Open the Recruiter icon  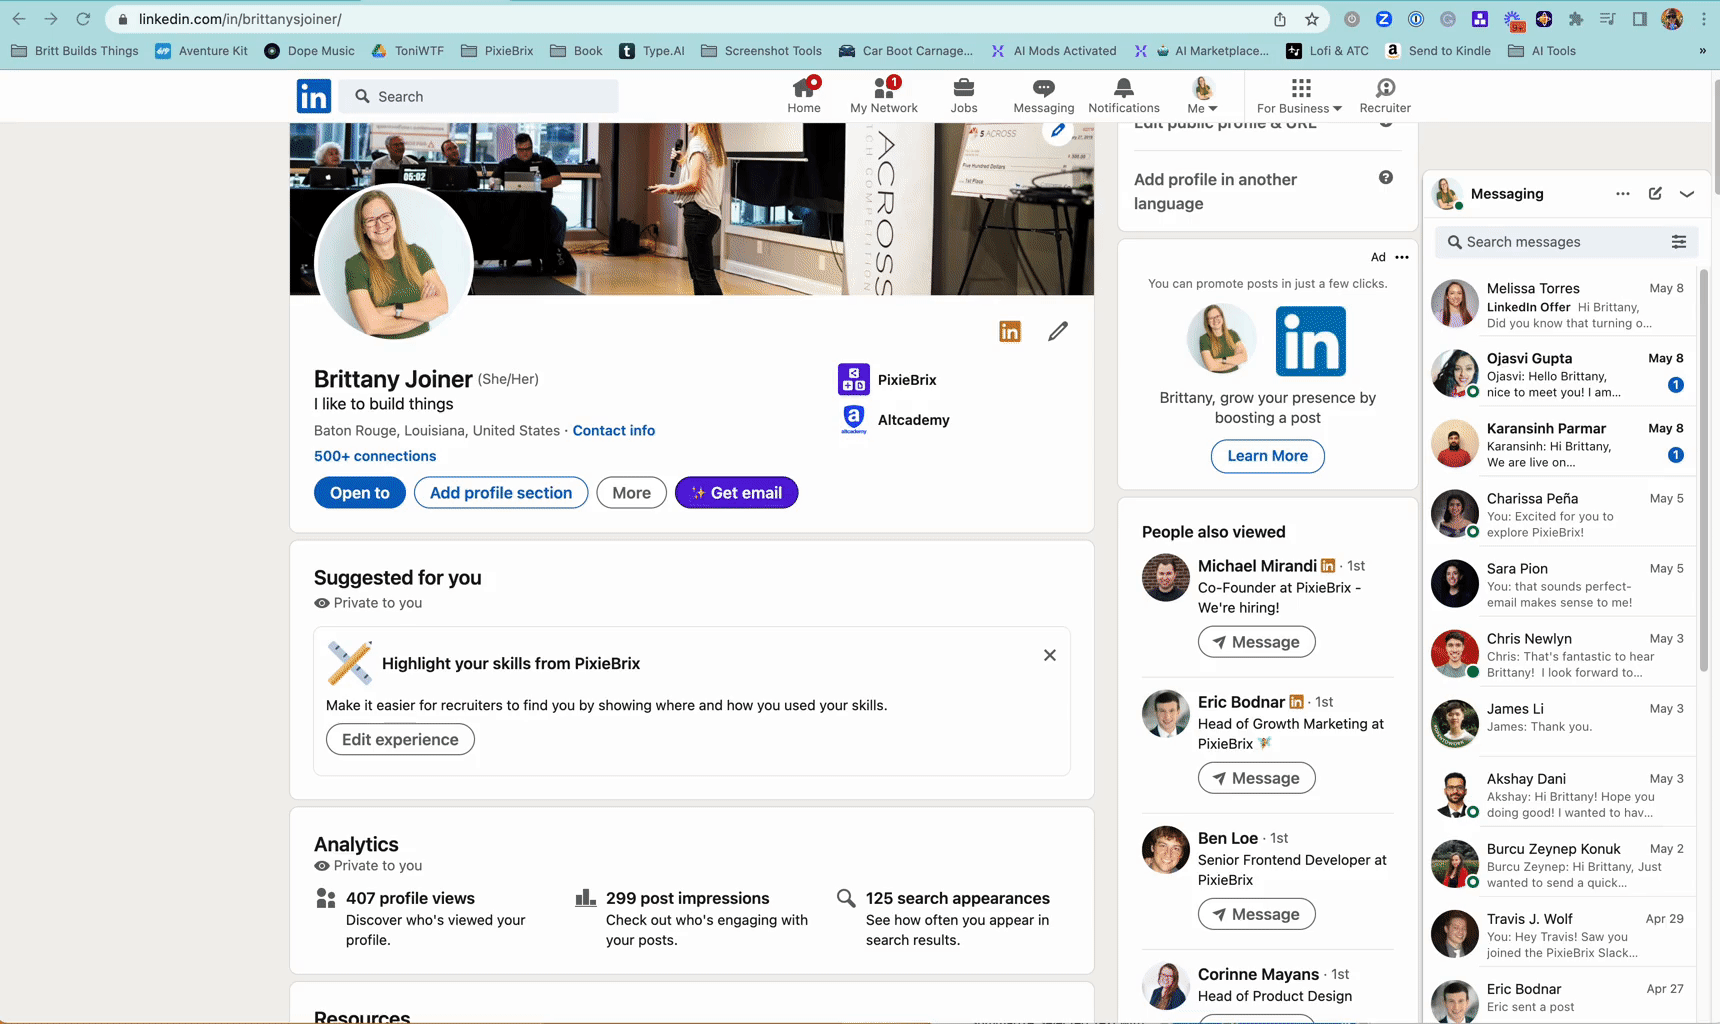(1385, 88)
